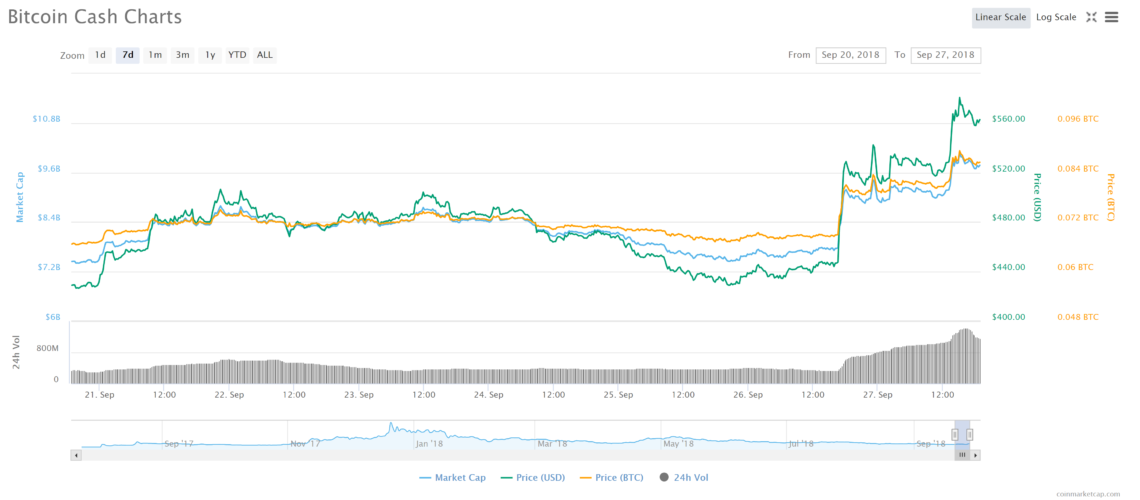
Task: Select the 7d zoom range
Action: coord(128,55)
